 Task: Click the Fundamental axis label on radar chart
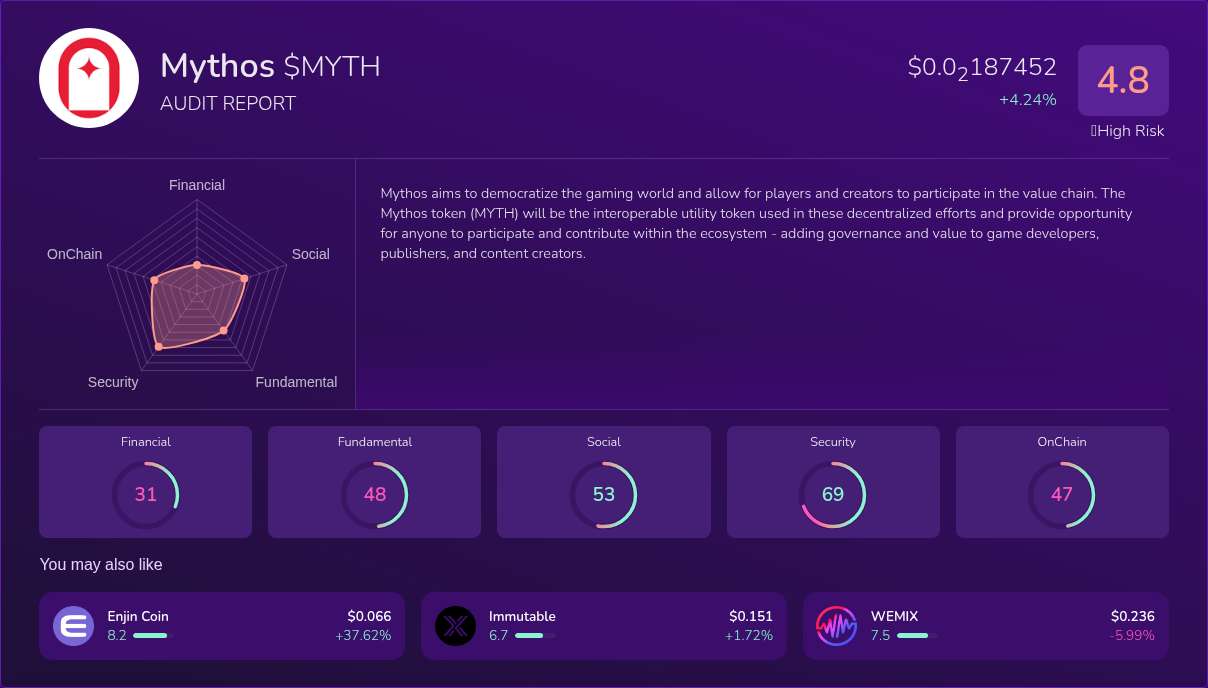[296, 382]
